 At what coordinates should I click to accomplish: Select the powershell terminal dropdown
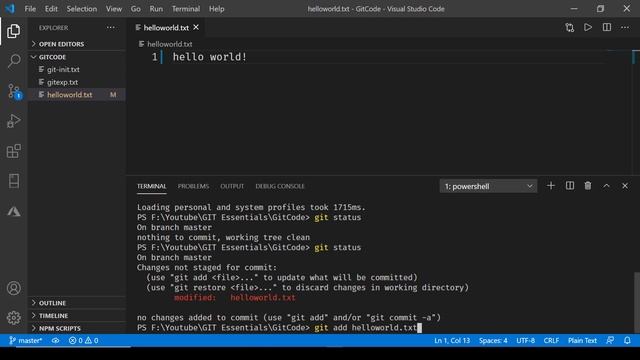pos(488,186)
